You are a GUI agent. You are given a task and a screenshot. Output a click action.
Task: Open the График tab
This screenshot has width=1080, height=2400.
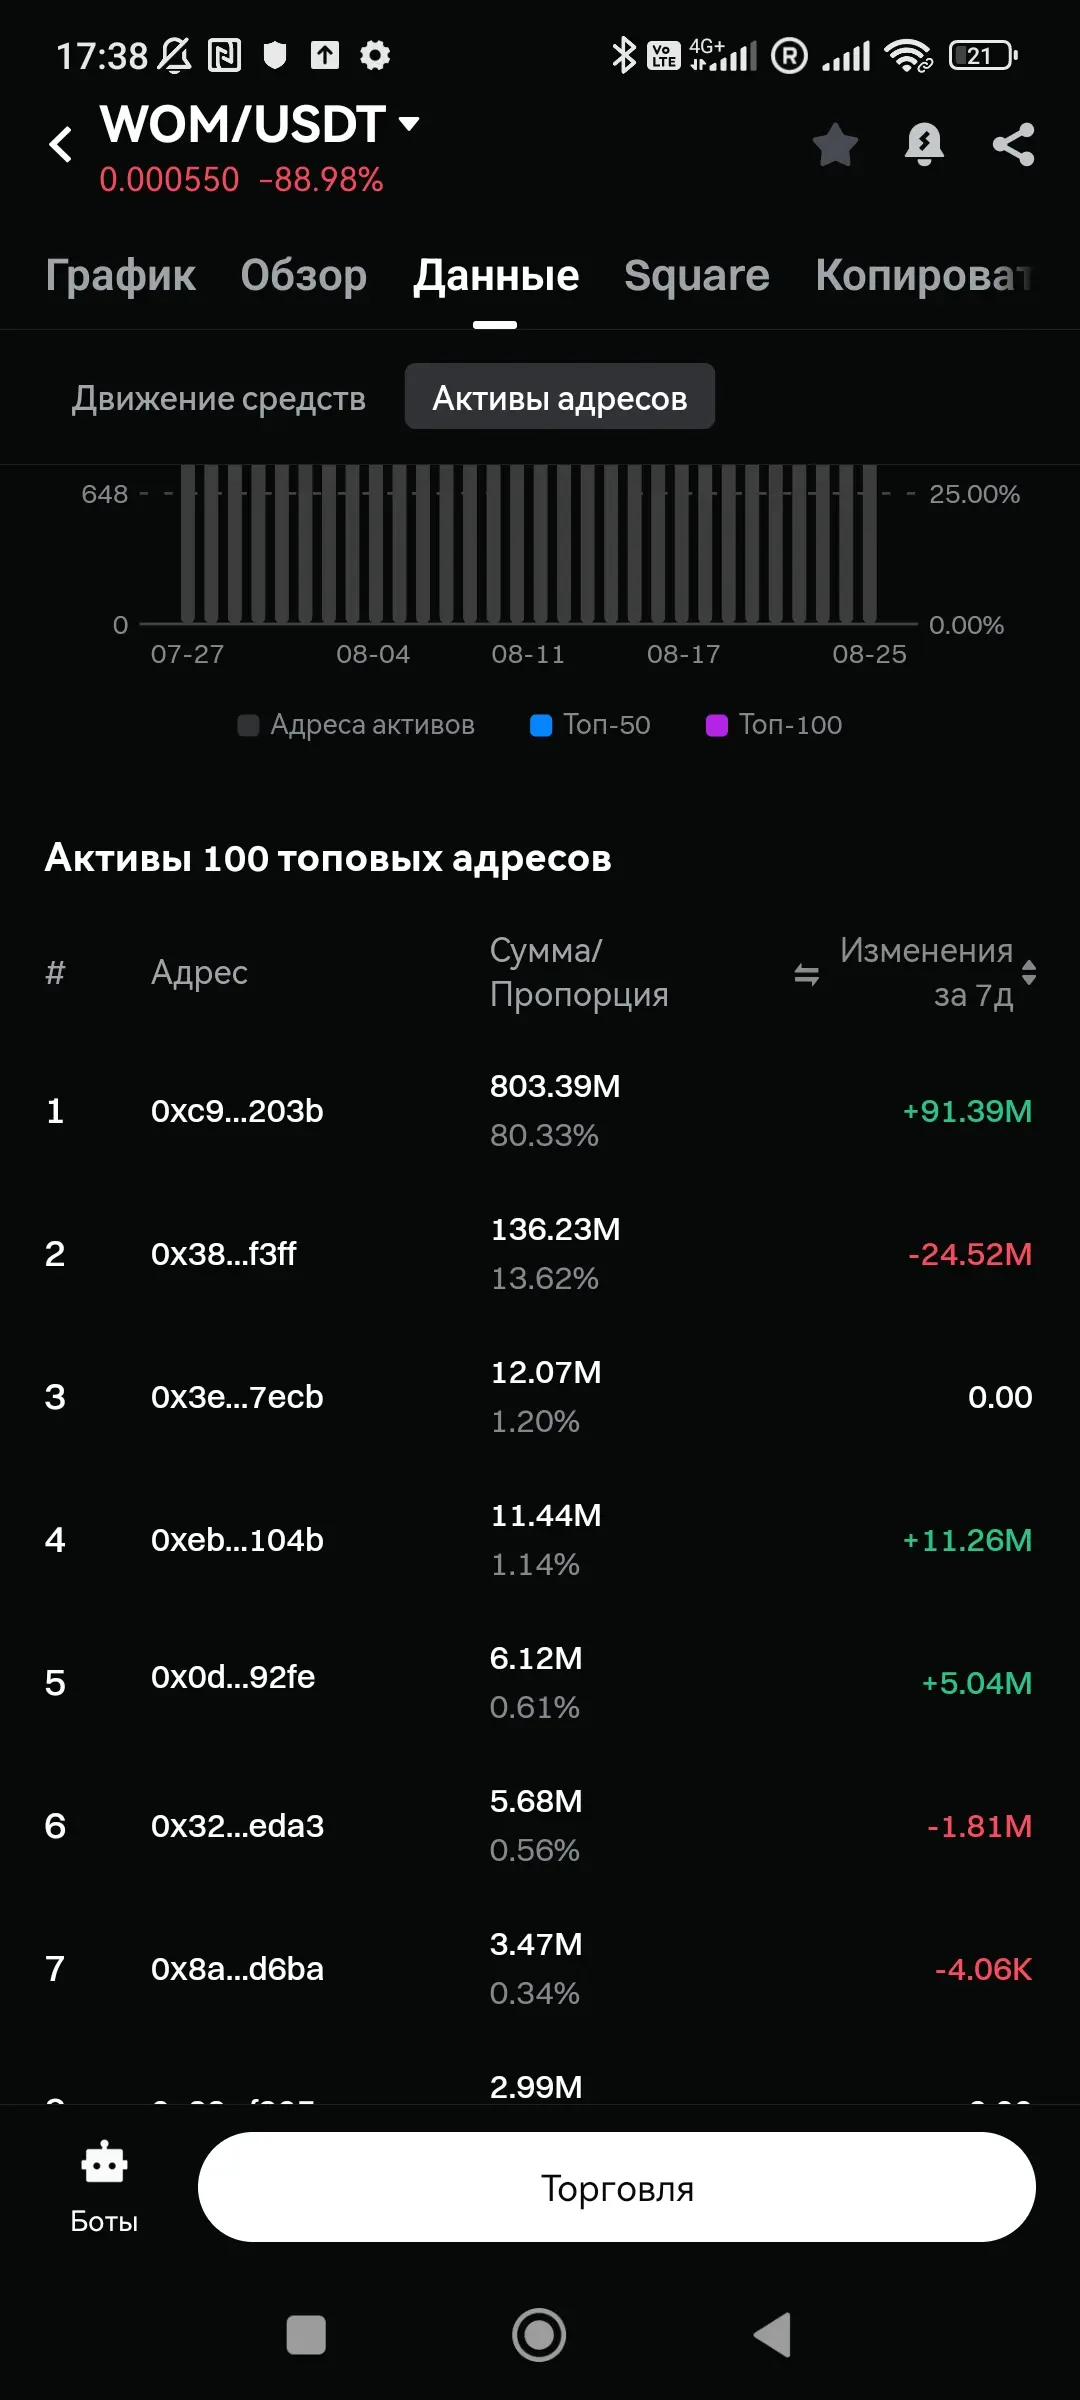point(120,275)
